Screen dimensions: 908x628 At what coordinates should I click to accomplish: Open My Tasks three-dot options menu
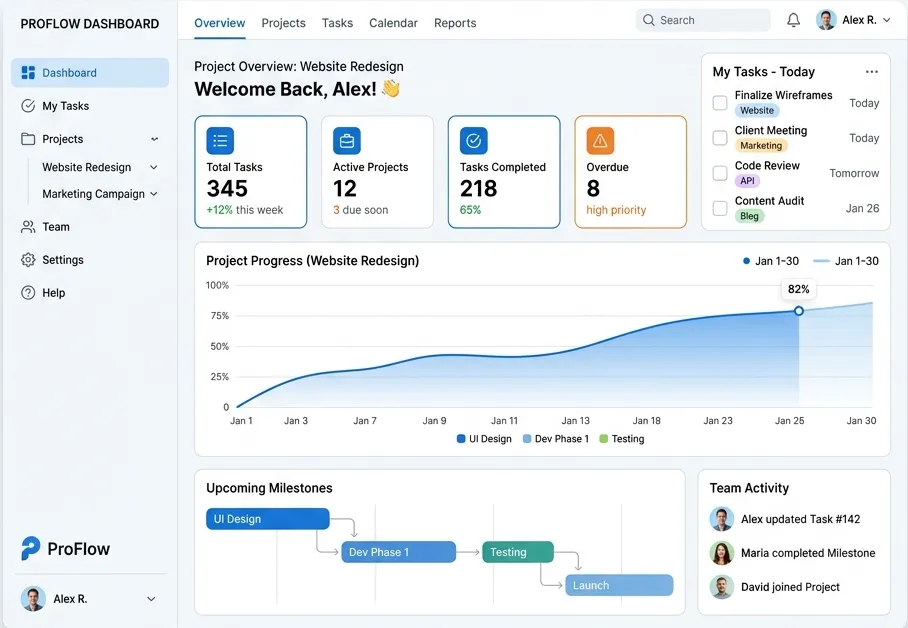pos(872,72)
